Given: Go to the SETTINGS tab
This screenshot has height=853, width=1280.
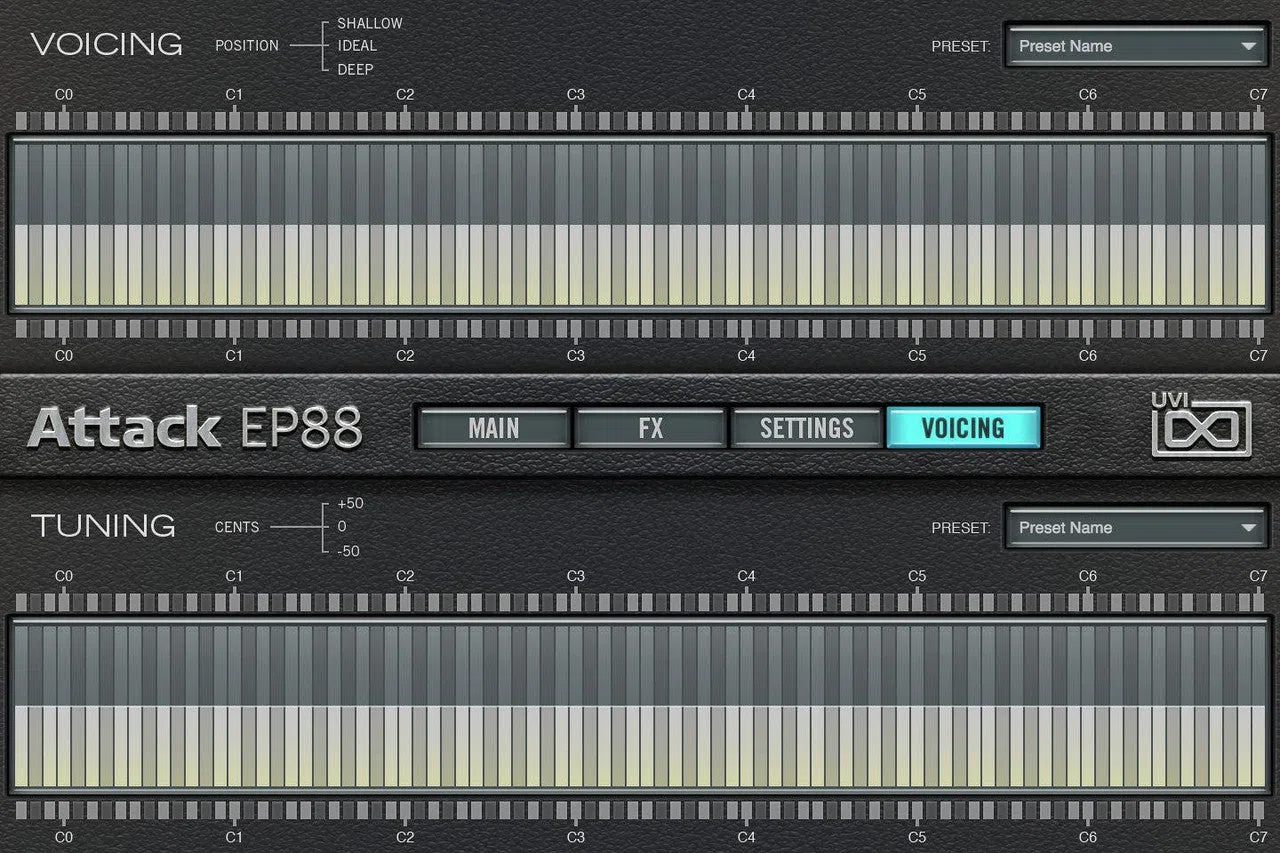Looking at the screenshot, I should (x=806, y=428).
